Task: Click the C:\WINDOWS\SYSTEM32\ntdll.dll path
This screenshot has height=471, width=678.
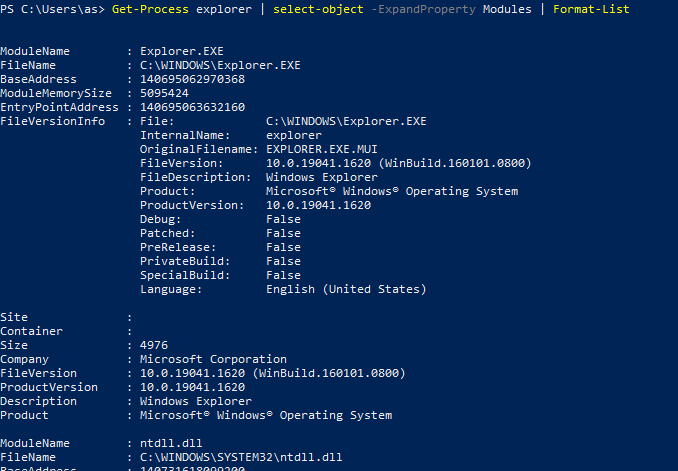Action: (241, 457)
